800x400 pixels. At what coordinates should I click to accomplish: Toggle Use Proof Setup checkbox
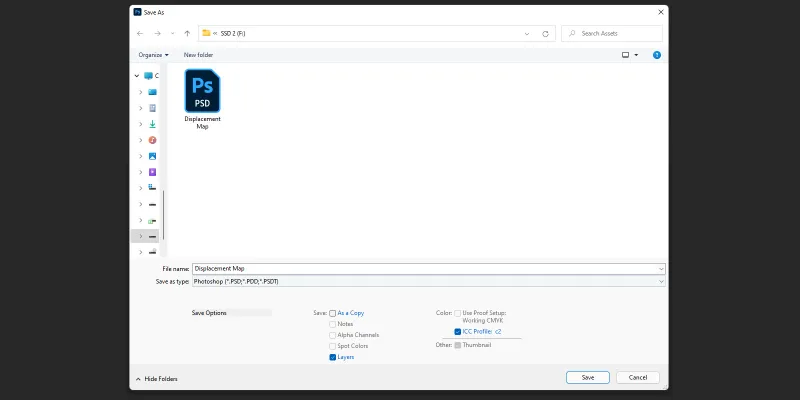(458, 313)
